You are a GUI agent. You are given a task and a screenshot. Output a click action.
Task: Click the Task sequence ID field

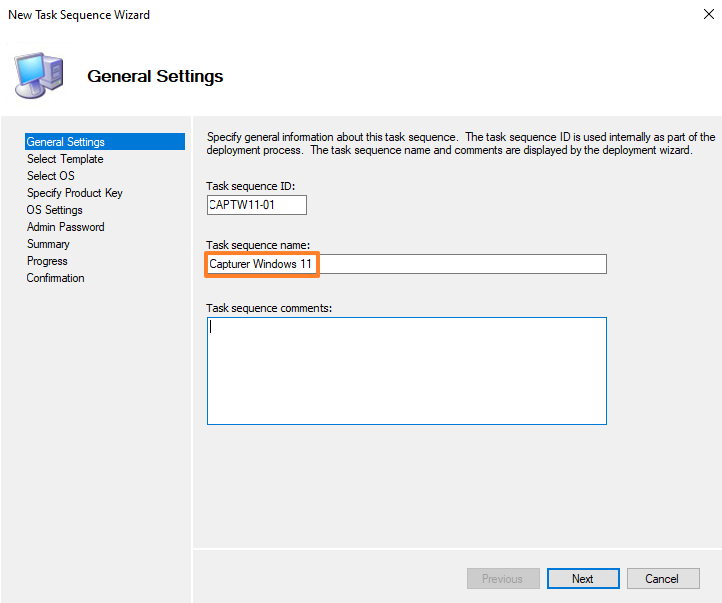coord(256,205)
